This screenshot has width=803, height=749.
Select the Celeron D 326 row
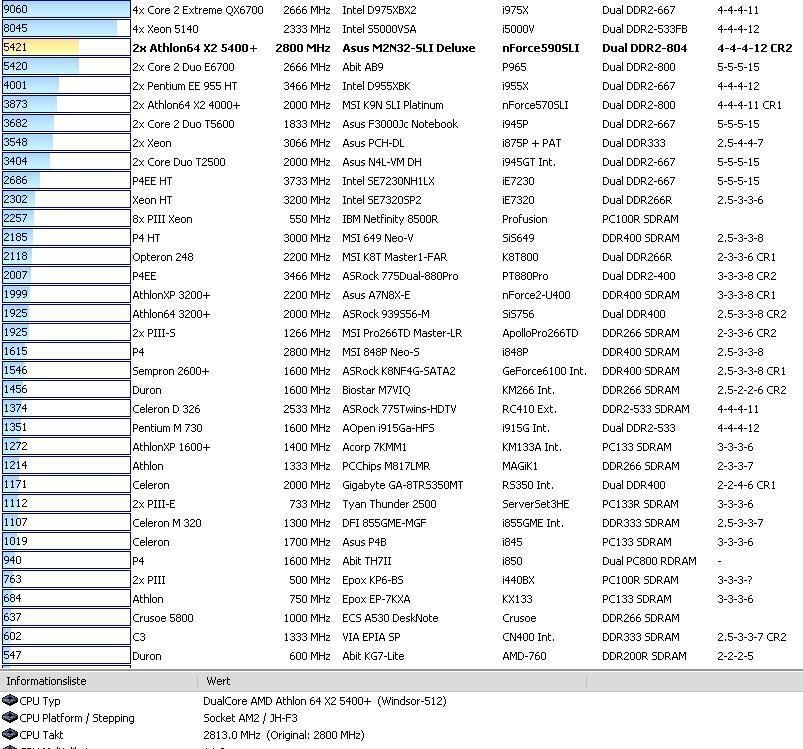pyautogui.click(x=402, y=409)
